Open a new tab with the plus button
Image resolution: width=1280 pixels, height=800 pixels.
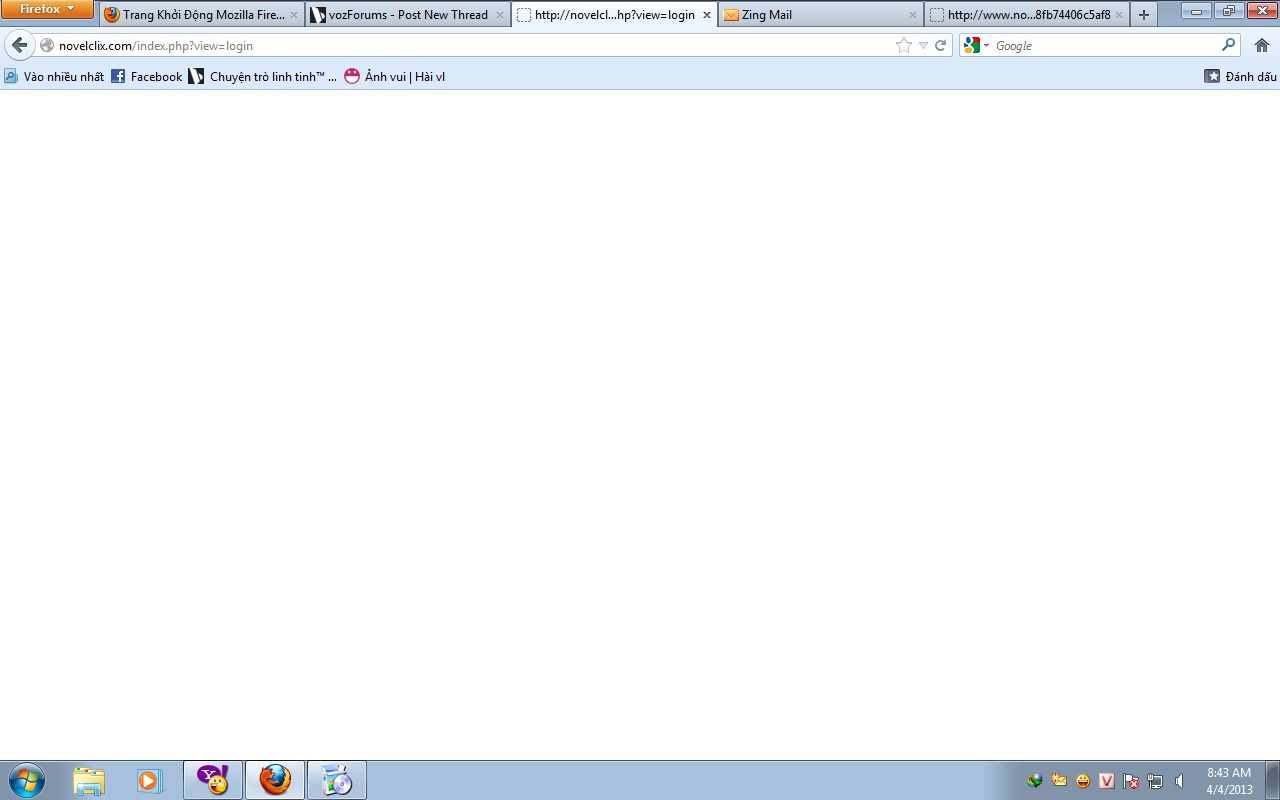coord(1144,15)
